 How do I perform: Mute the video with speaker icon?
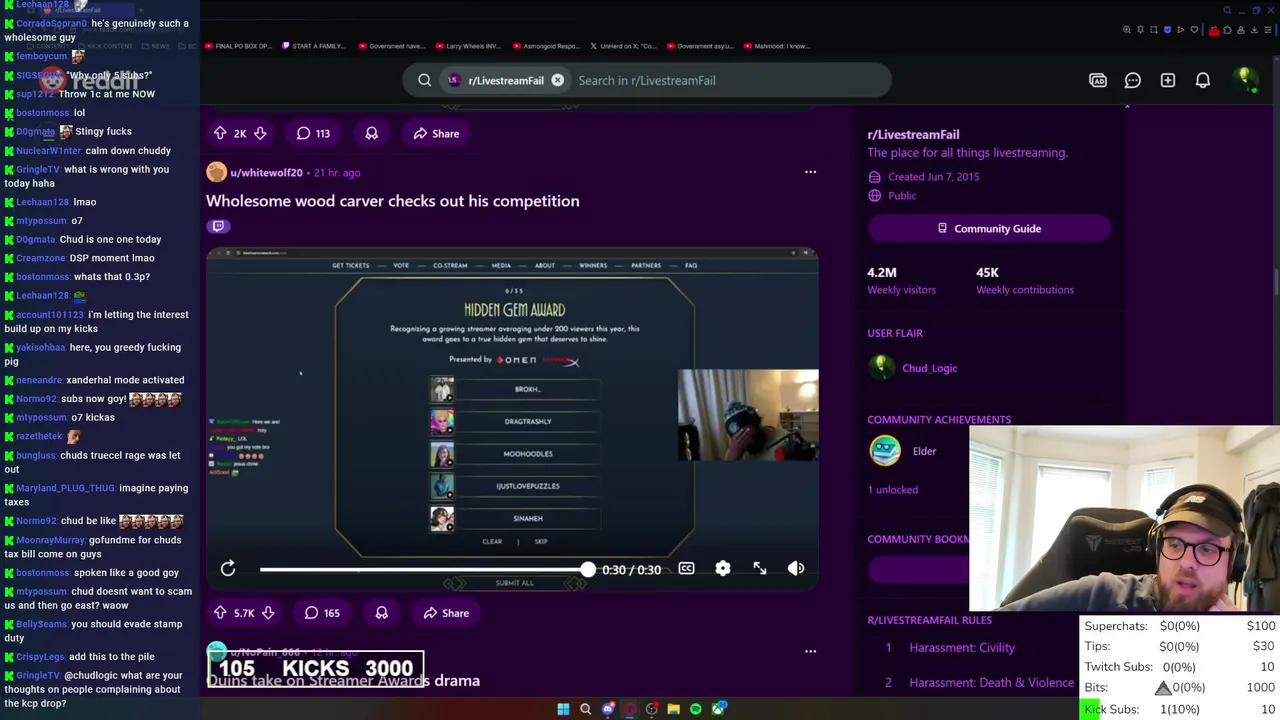point(796,568)
